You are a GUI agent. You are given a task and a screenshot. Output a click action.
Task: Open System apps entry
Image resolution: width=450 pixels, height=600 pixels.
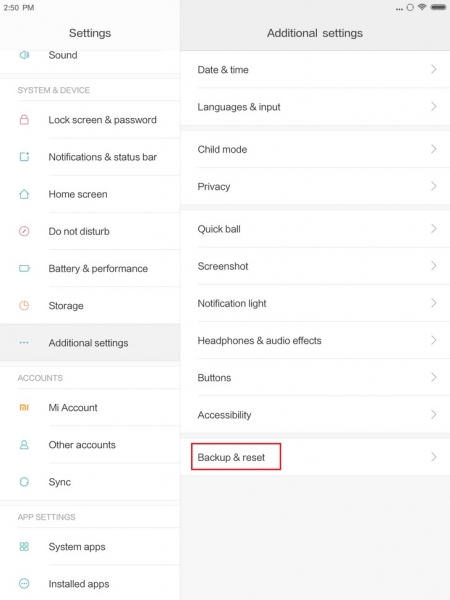tap(90, 546)
